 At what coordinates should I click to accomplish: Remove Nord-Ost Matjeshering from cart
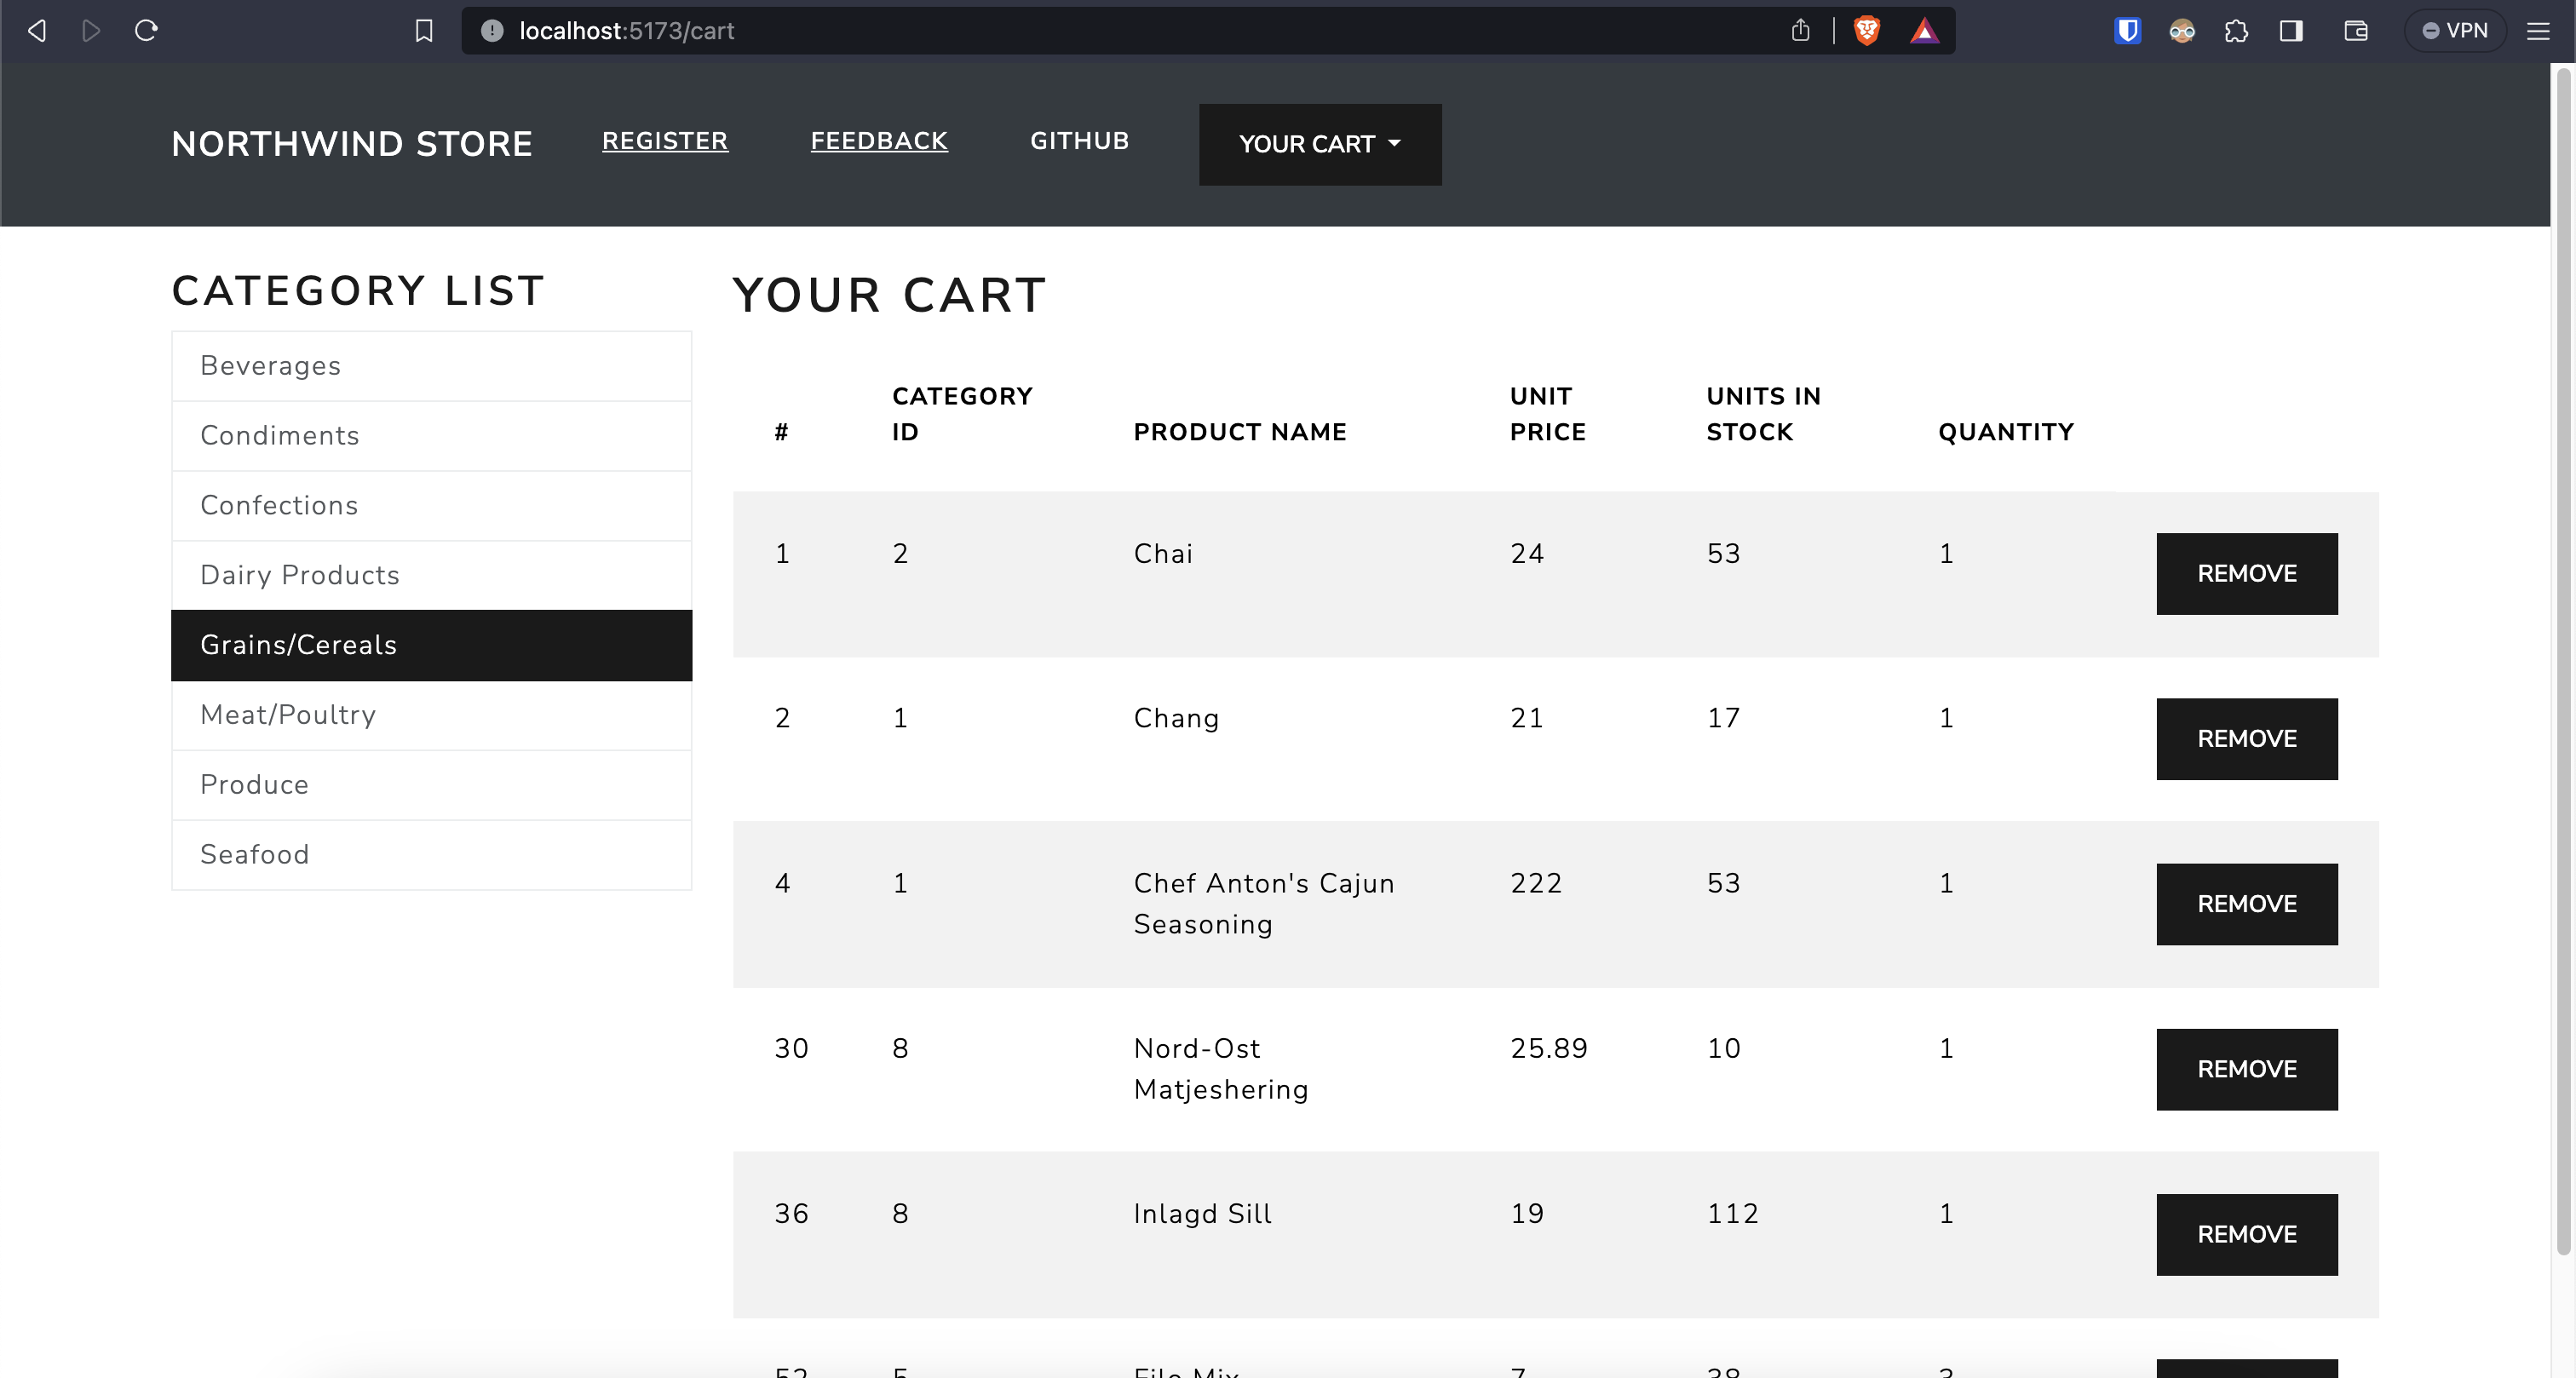tap(2246, 1069)
